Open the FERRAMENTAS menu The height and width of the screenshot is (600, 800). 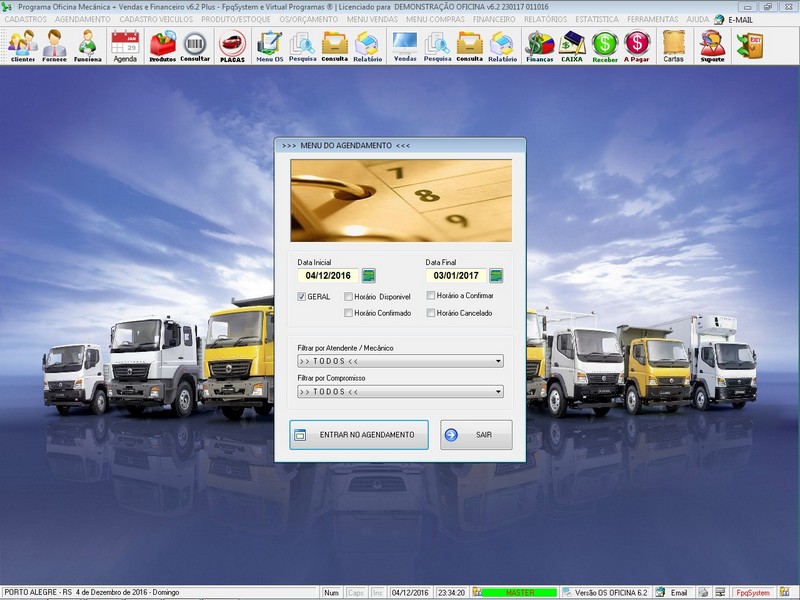coord(653,19)
